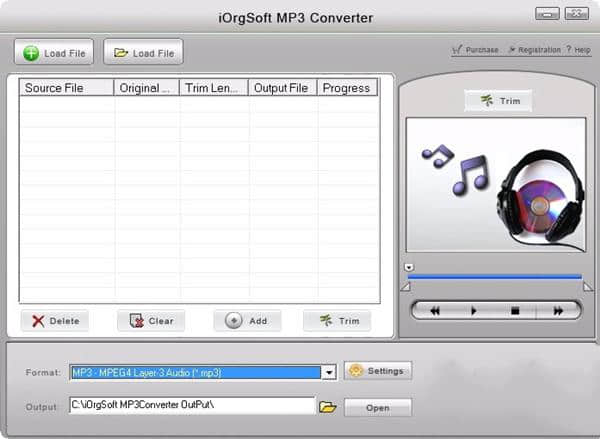The image size is (600, 439).
Task: Open Trim above the preview panel
Action: click(498, 100)
